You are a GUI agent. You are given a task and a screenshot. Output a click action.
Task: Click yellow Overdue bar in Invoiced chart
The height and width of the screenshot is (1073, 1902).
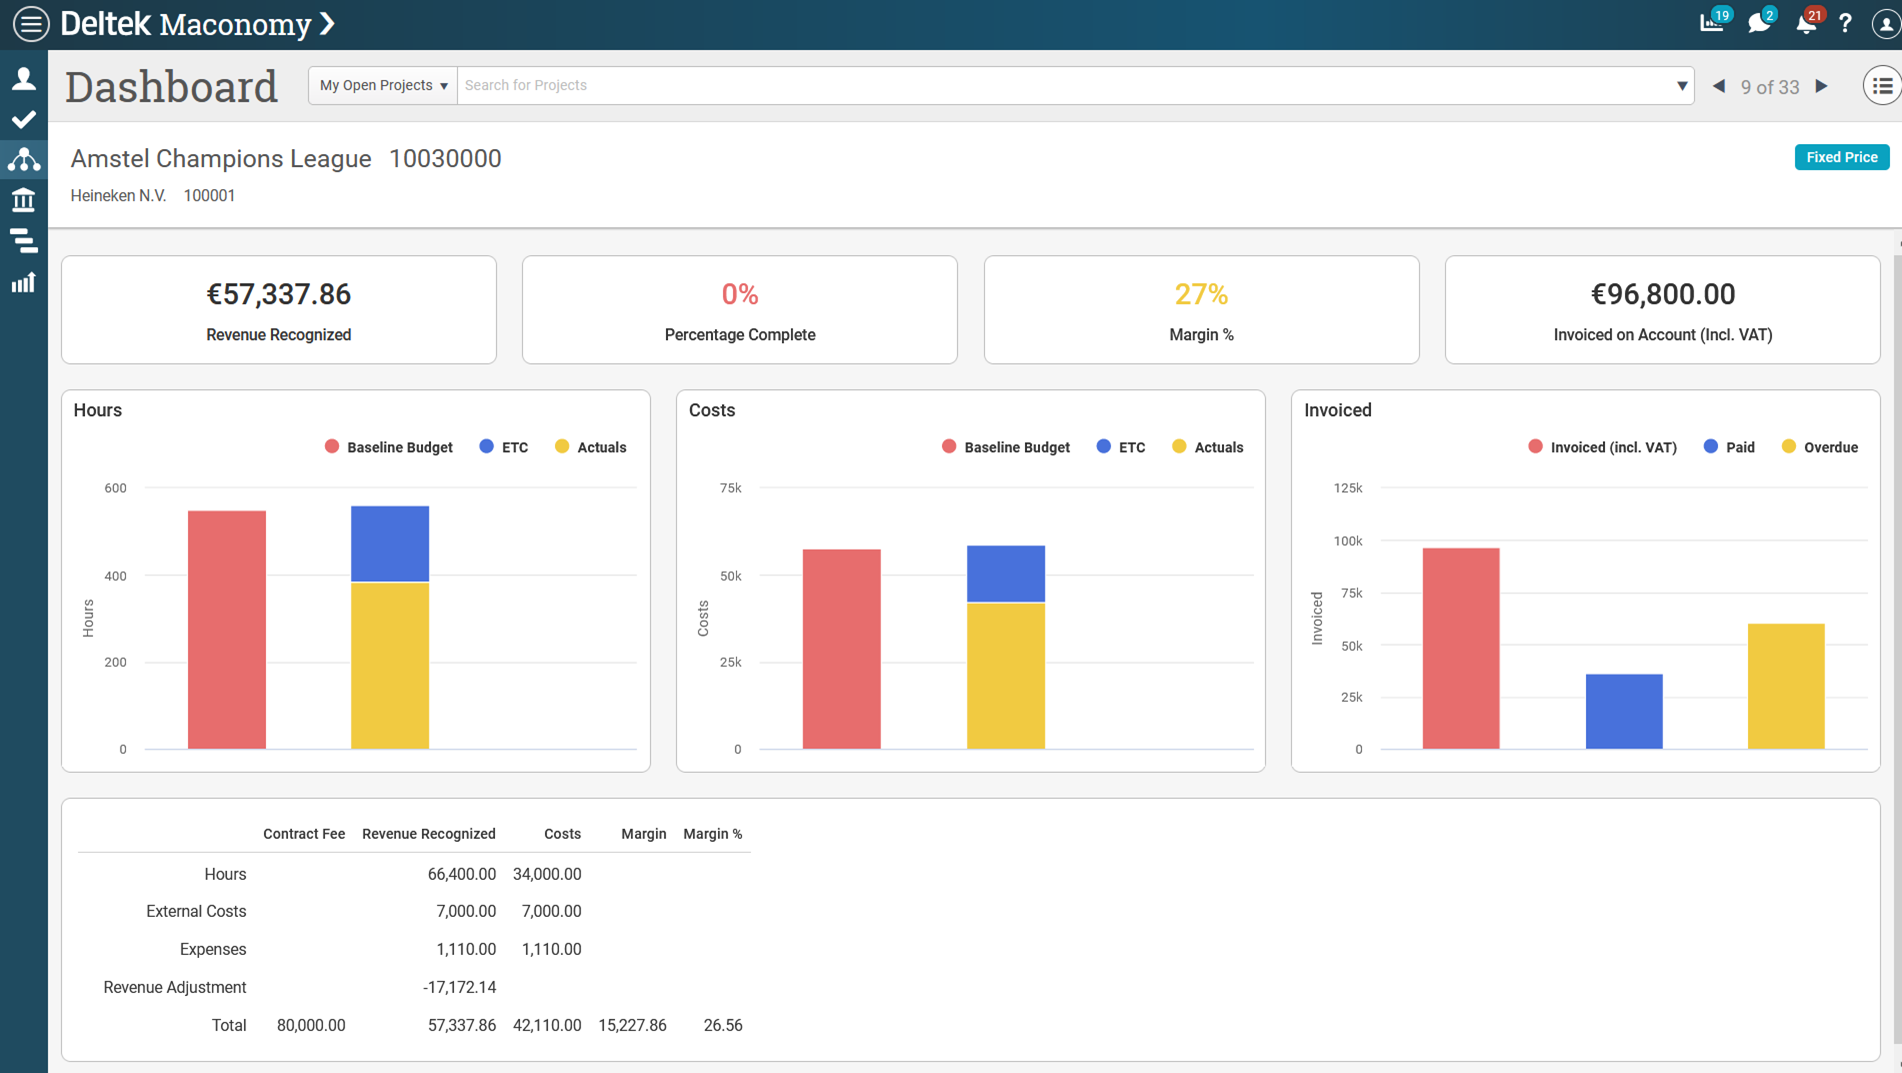click(x=1786, y=686)
